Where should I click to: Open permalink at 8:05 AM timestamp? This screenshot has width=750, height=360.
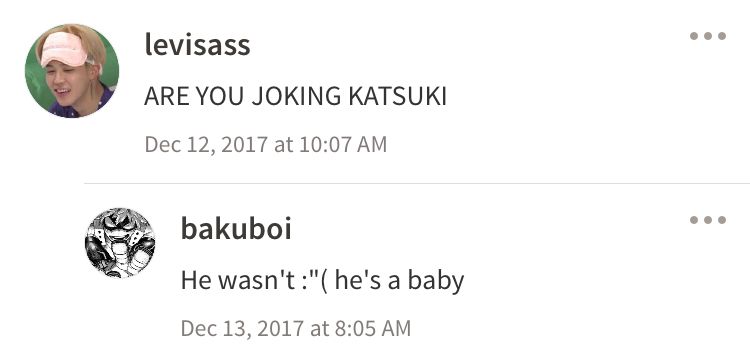tap(296, 328)
